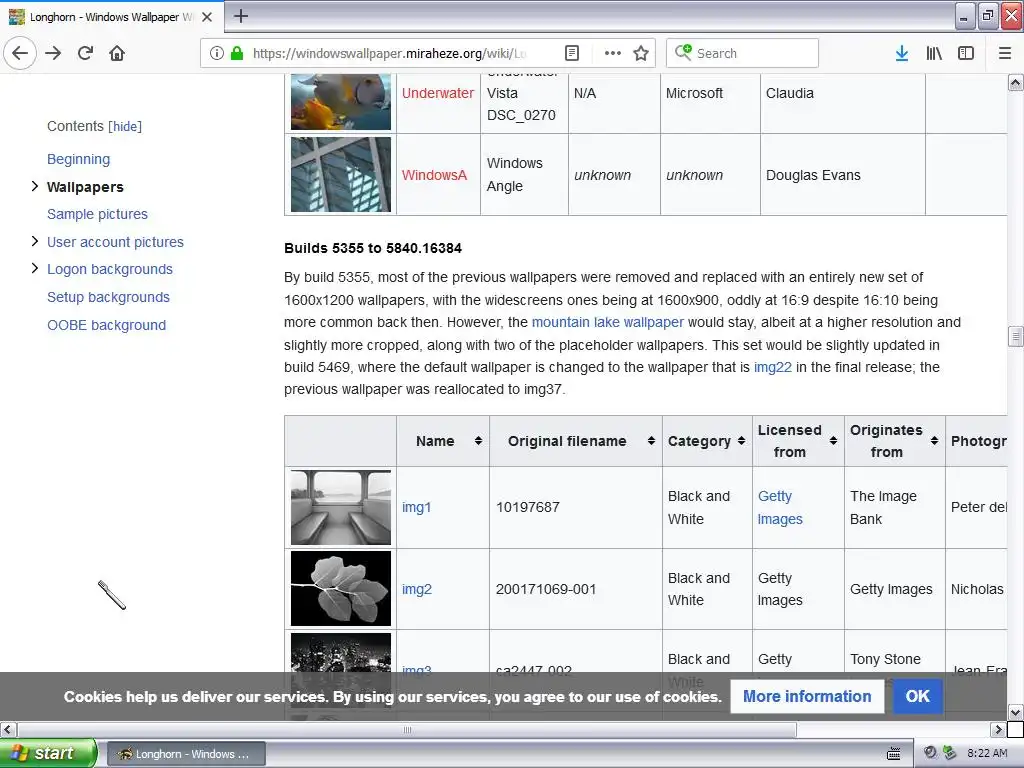Viewport: 1024px width, 768px height.
Task: Open the red WindowsA link
Action: coord(434,175)
